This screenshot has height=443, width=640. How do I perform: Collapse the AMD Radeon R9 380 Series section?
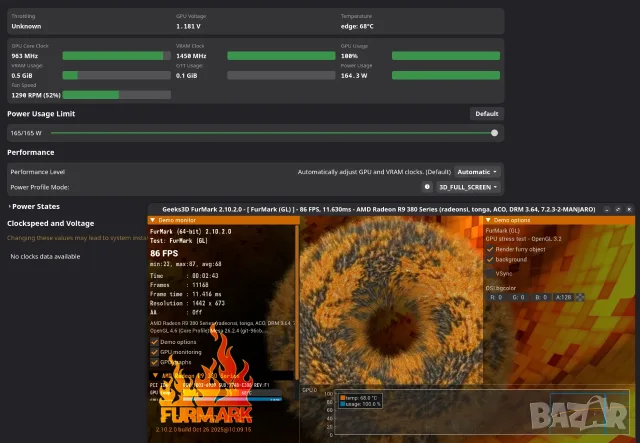[x=155, y=375]
